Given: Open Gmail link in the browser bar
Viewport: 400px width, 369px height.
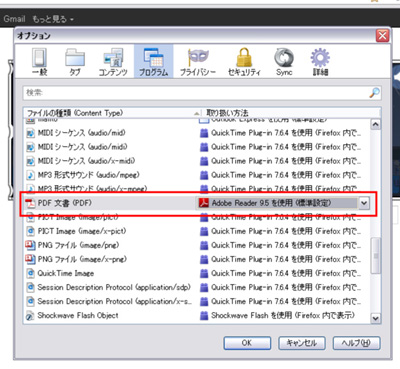Looking at the screenshot, I should tap(14, 19).
